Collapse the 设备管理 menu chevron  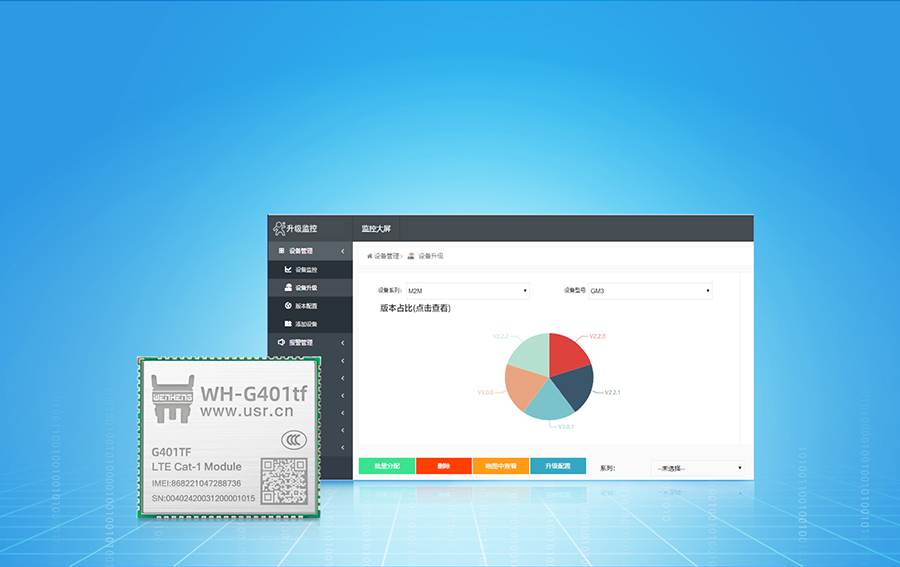343,251
